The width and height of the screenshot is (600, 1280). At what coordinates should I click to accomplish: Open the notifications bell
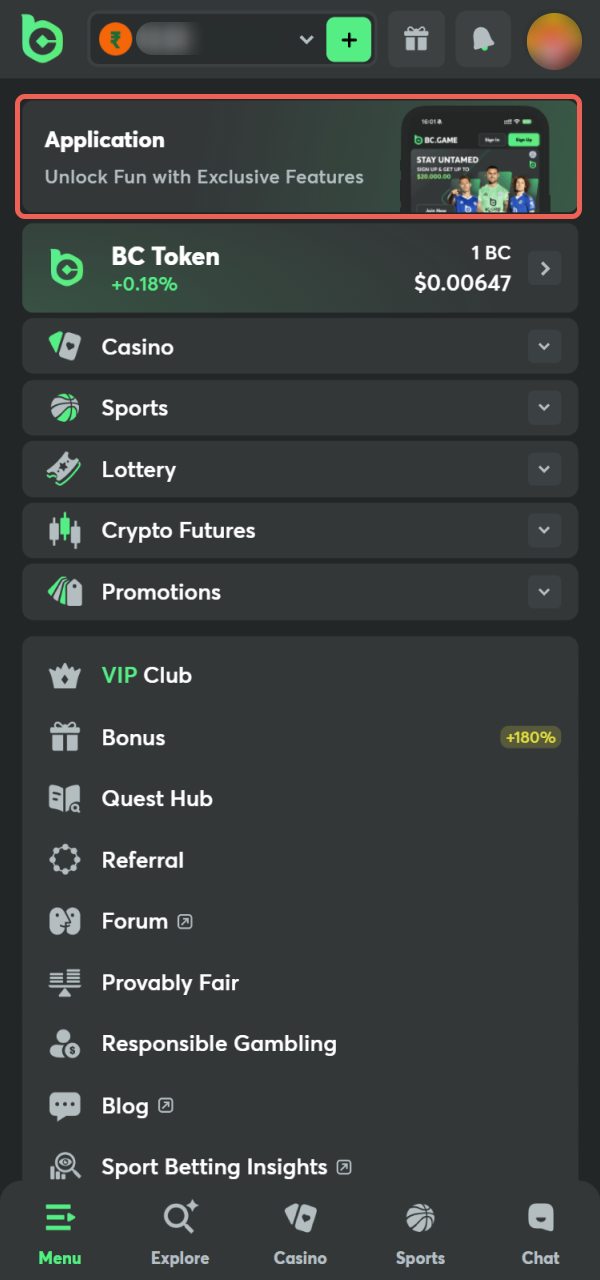pos(483,39)
